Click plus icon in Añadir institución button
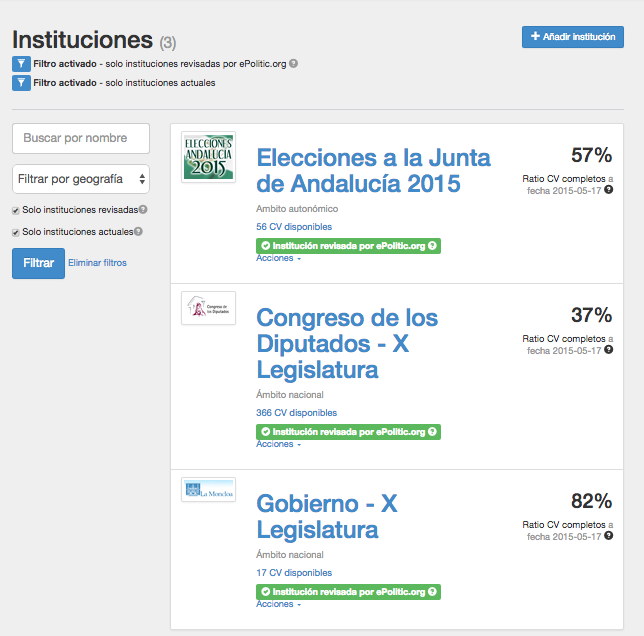The height and width of the screenshot is (636, 644). 535,36
